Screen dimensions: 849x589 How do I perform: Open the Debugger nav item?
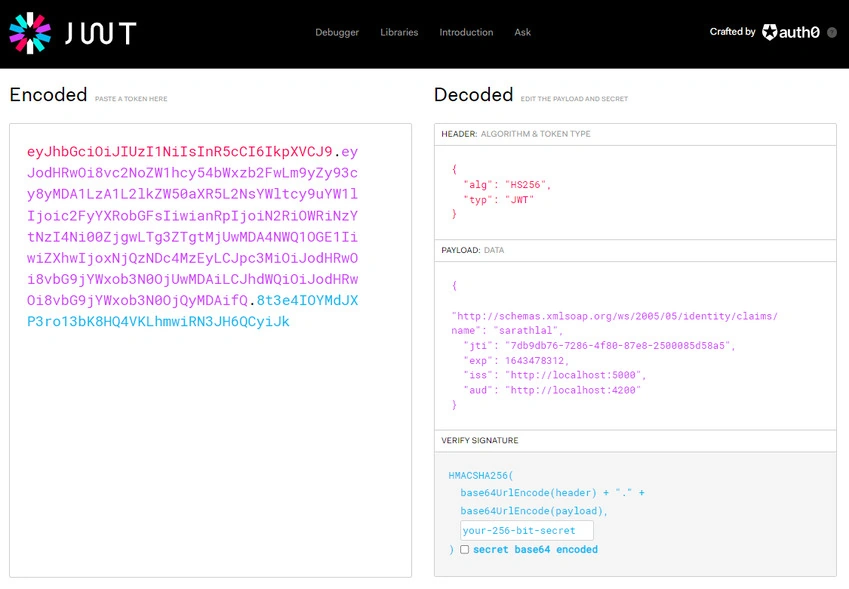[337, 32]
